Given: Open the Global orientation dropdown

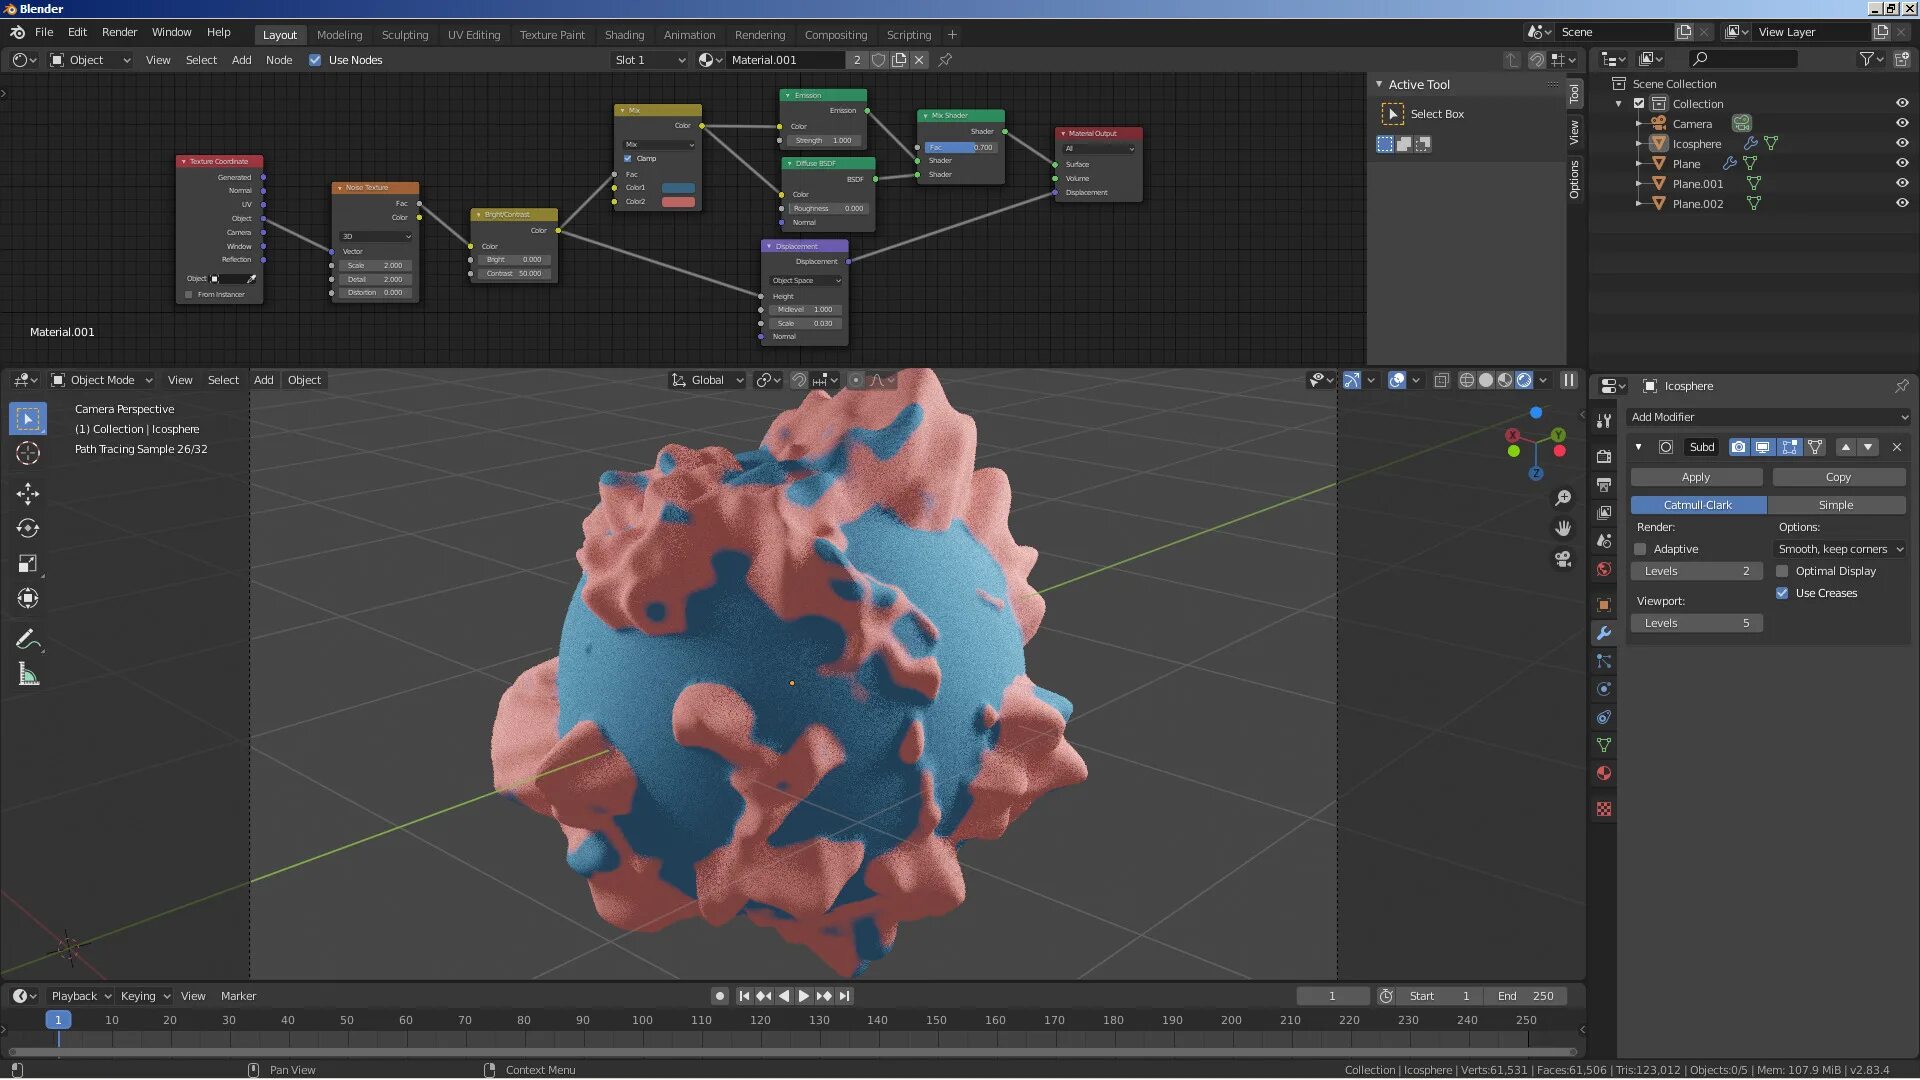Looking at the screenshot, I should 707,380.
